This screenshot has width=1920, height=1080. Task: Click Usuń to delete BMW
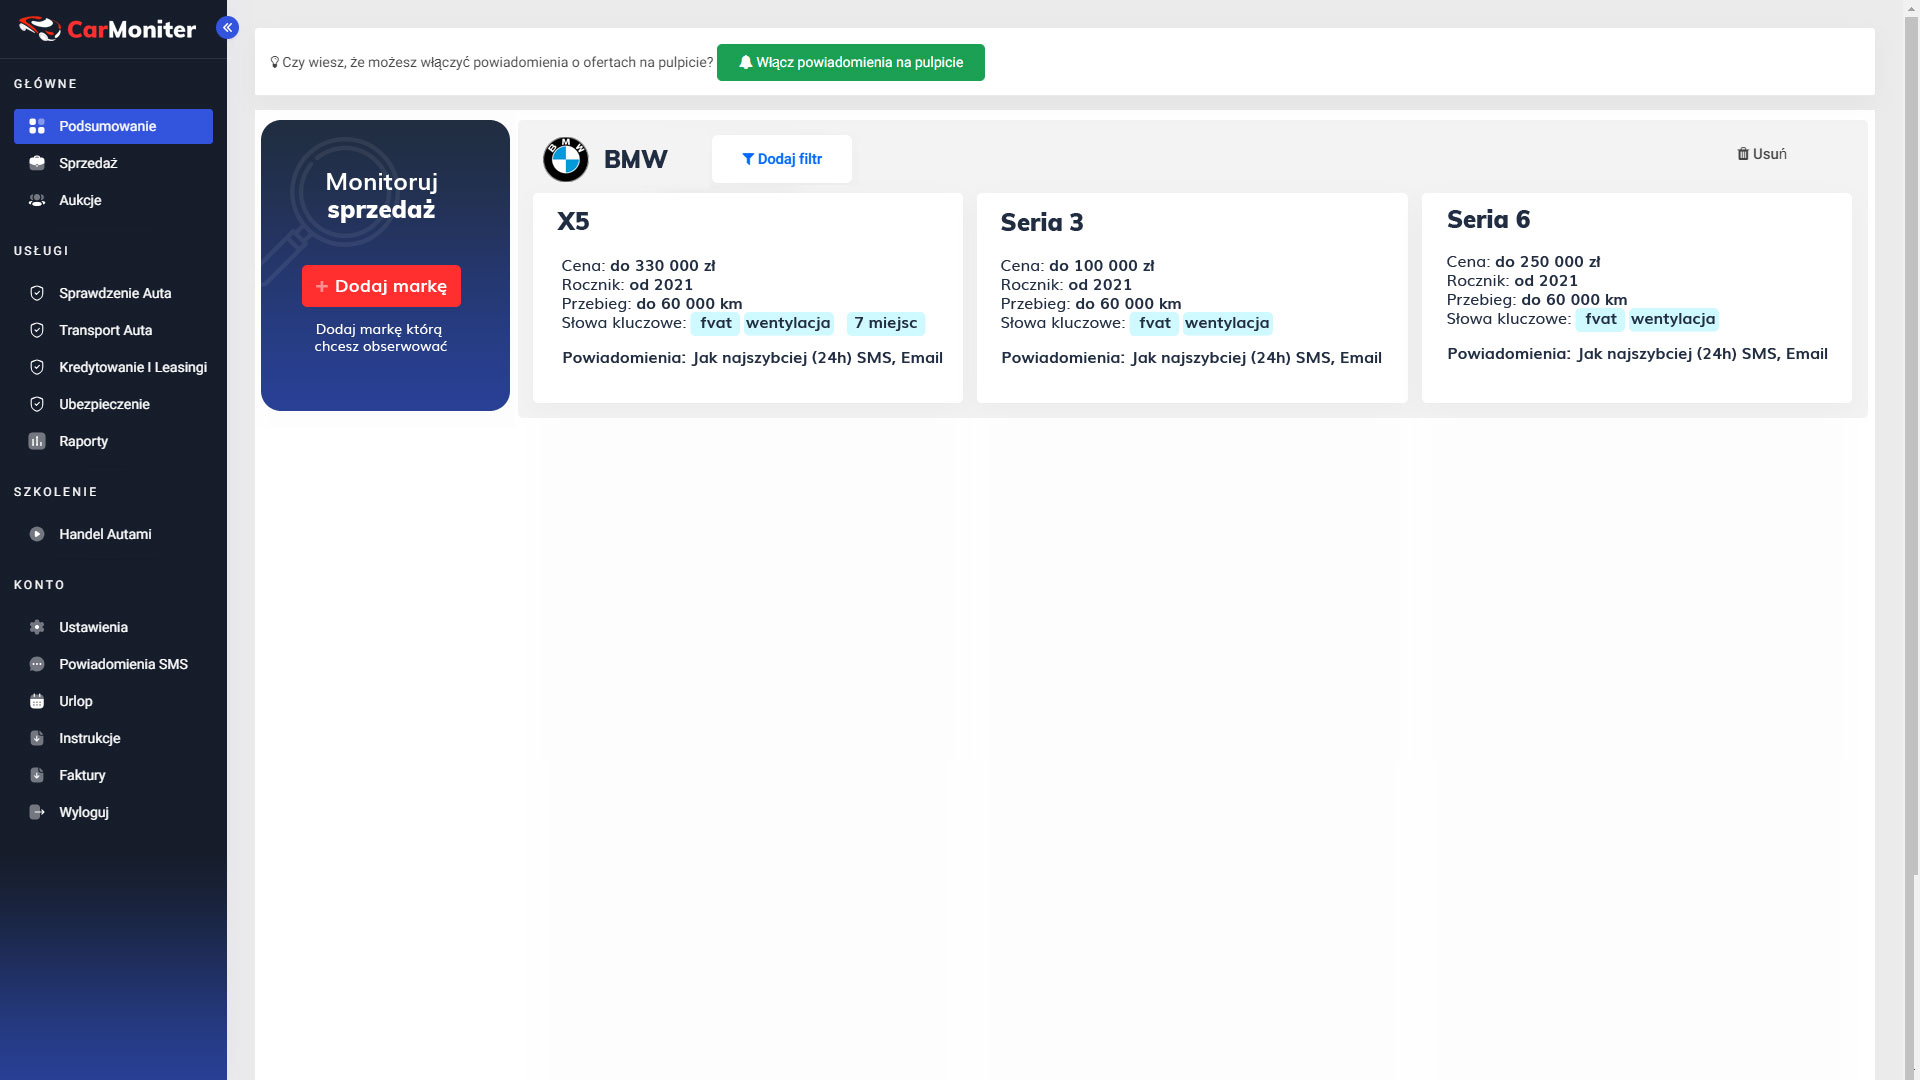(1762, 154)
